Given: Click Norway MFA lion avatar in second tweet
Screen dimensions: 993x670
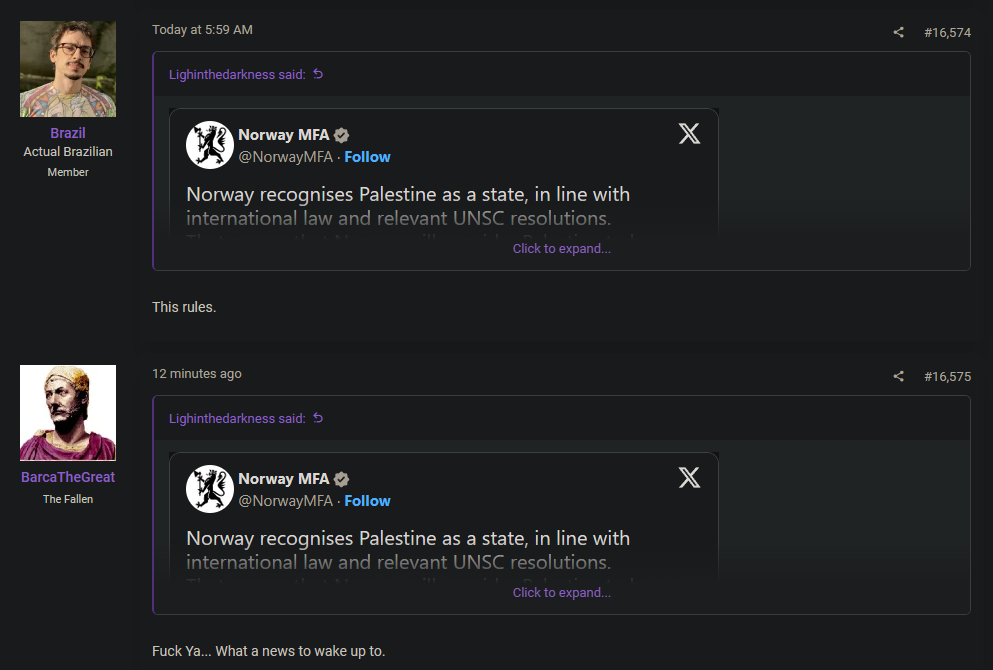Looking at the screenshot, I should pos(210,489).
